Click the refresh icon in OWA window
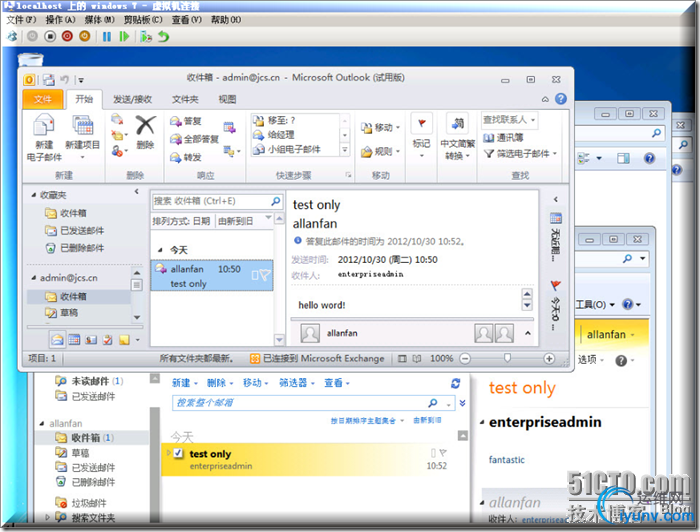The width and height of the screenshot is (700, 532). coord(455,383)
